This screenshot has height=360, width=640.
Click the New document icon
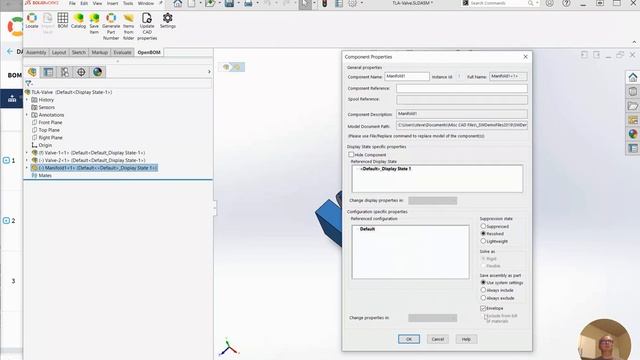click(x=191, y=4)
